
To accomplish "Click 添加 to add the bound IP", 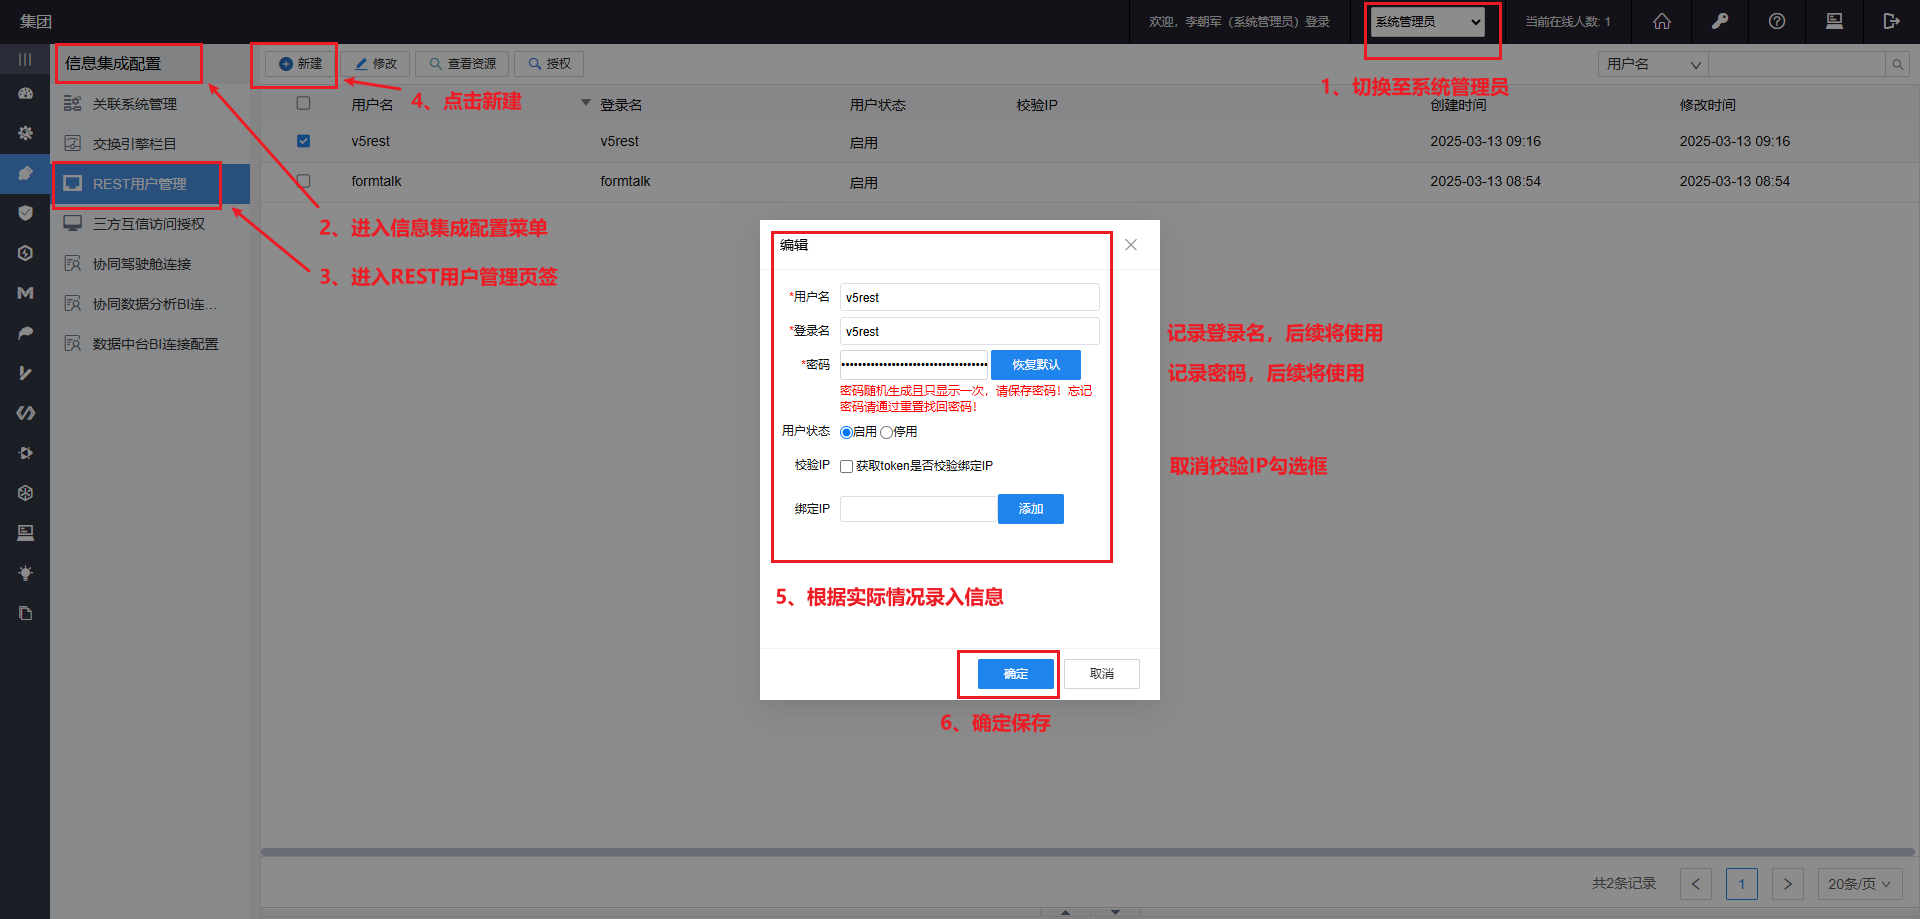I will click(1031, 509).
